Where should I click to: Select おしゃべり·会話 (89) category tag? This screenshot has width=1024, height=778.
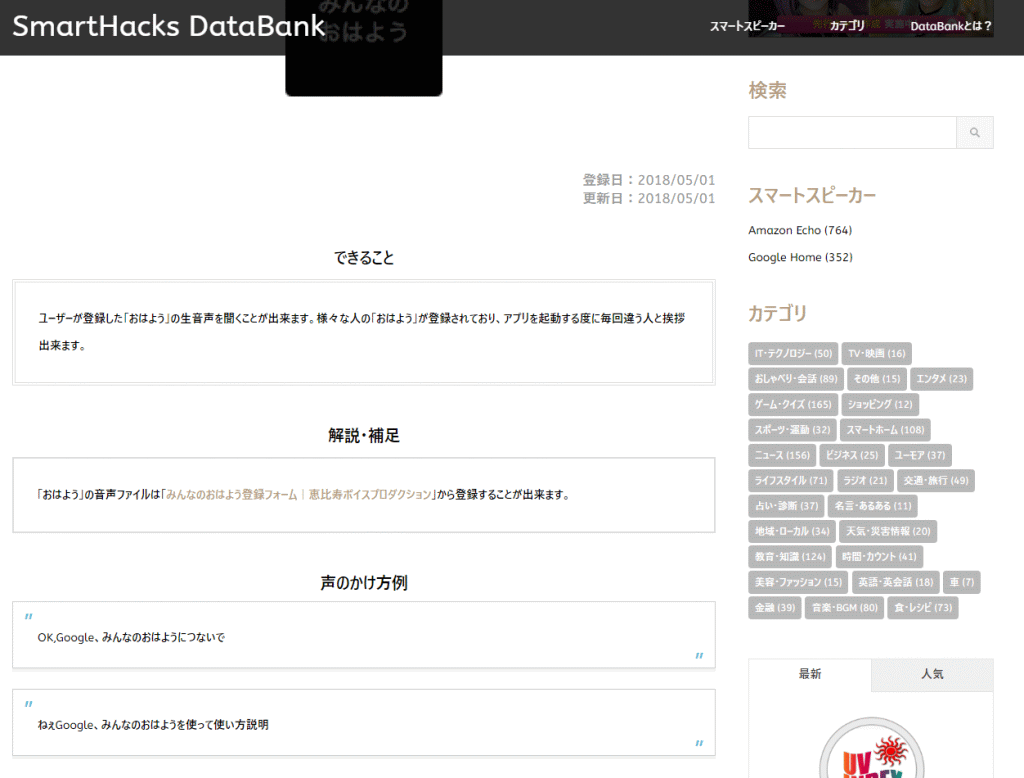pos(795,379)
